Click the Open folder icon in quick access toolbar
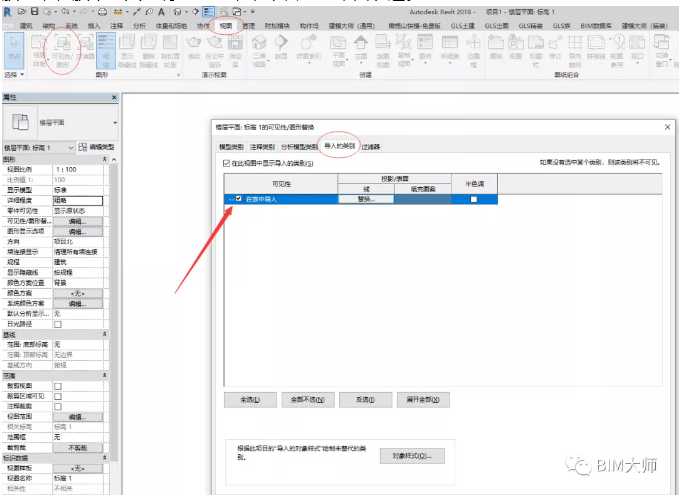Screen dimensions: 685x501 pyautogui.click(x=22, y=12)
